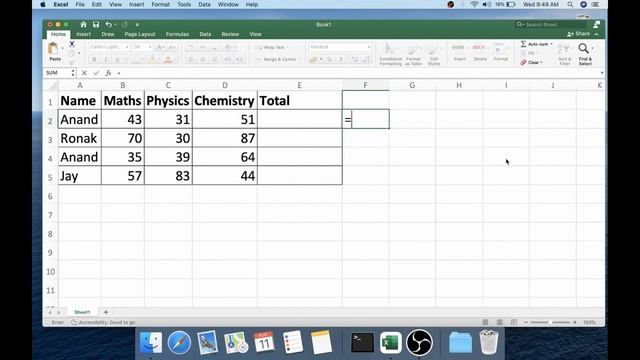Open Safari from the Dock
The width and height of the screenshot is (640, 360).
179,342
